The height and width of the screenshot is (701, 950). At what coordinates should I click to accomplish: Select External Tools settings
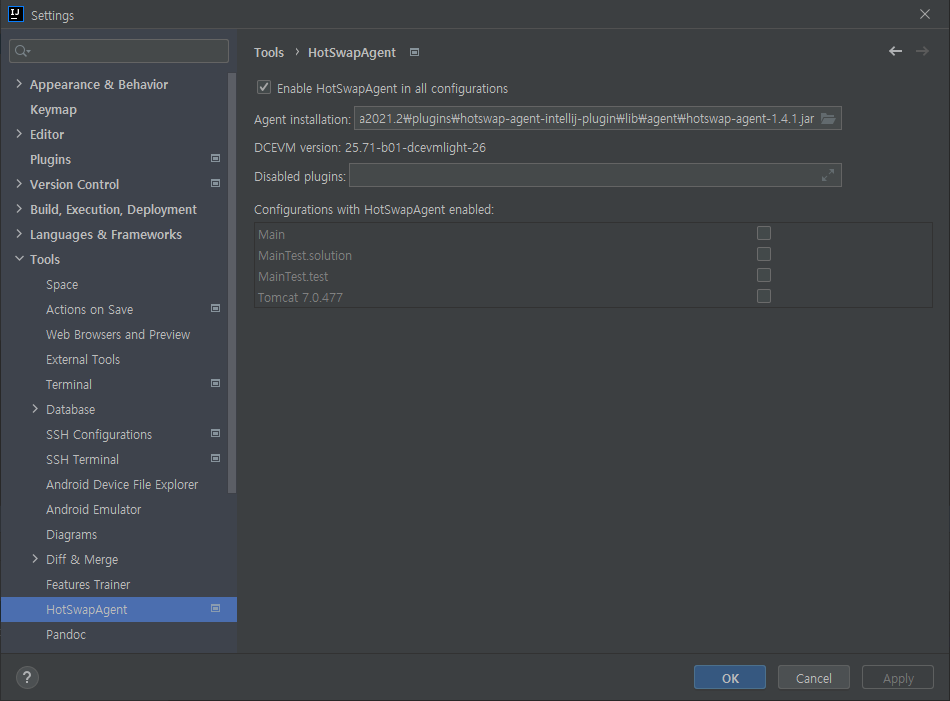[x=83, y=359]
